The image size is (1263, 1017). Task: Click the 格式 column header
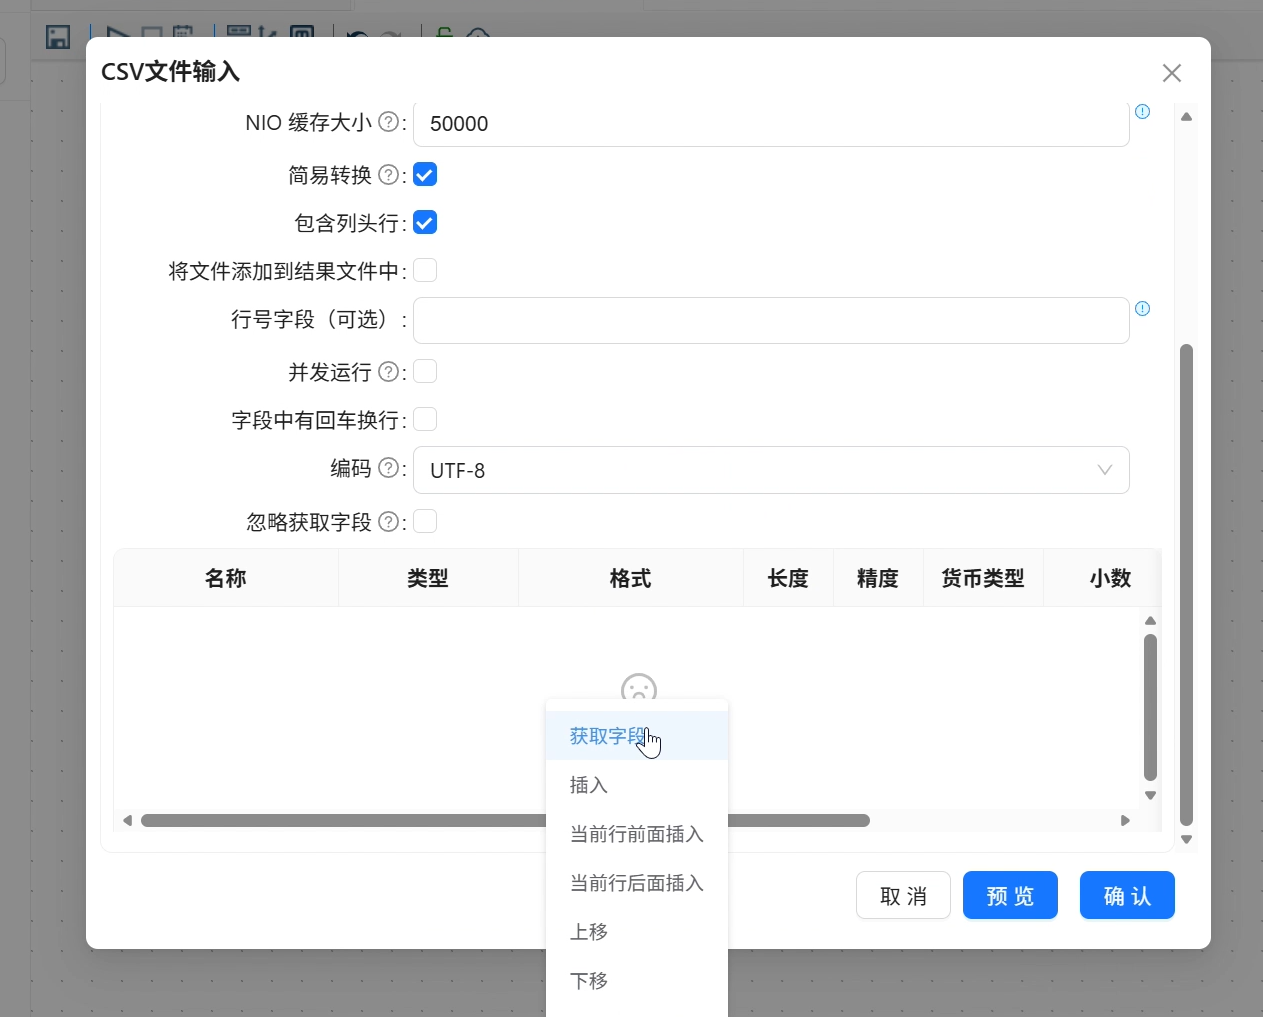click(x=631, y=578)
